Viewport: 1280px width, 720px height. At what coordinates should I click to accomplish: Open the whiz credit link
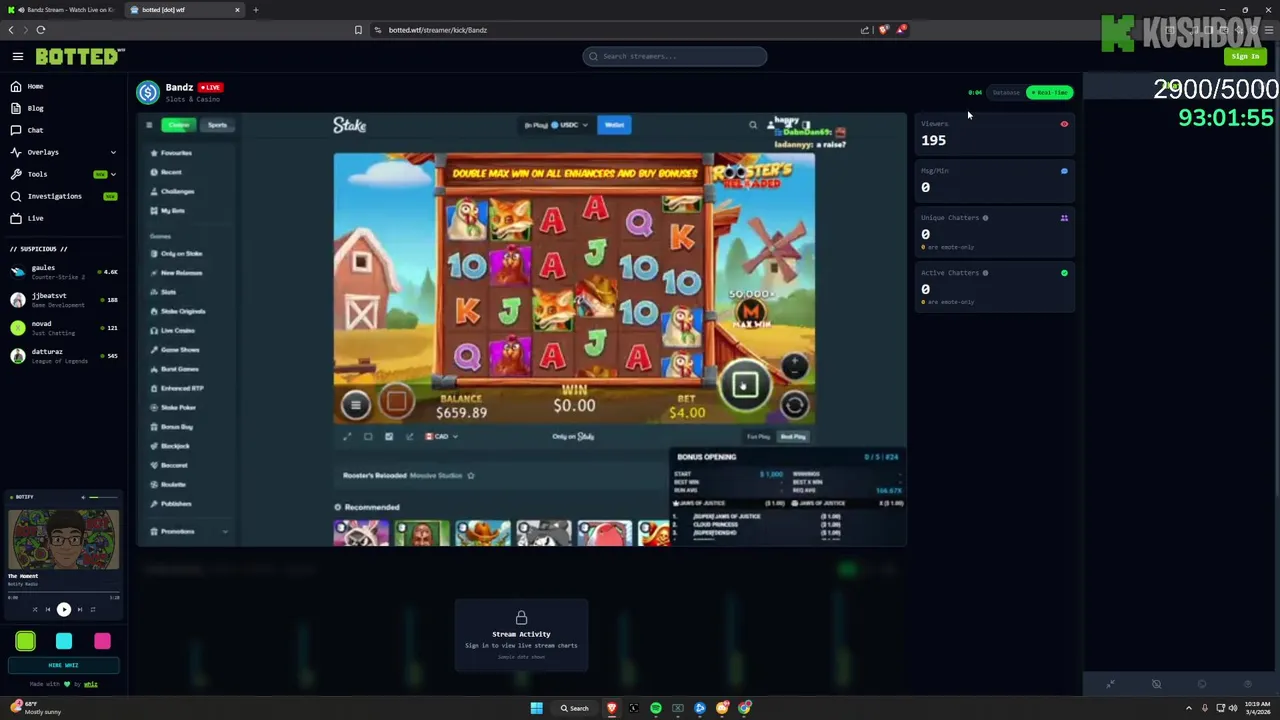pyautogui.click(x=90, y=684)
